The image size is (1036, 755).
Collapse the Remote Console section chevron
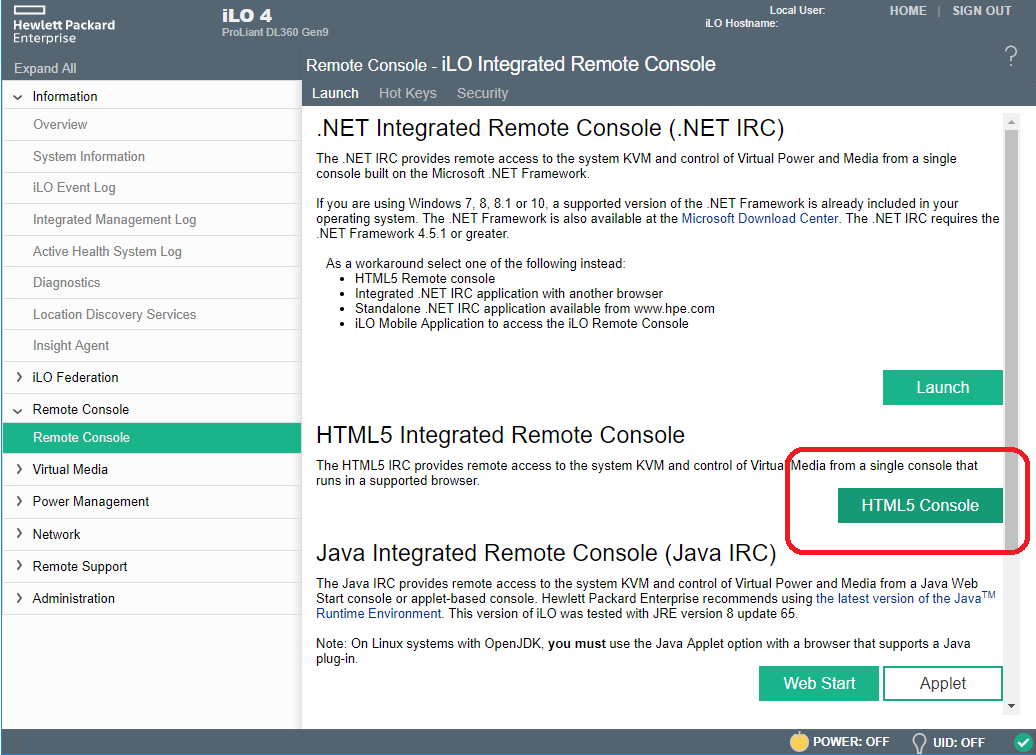18,410
